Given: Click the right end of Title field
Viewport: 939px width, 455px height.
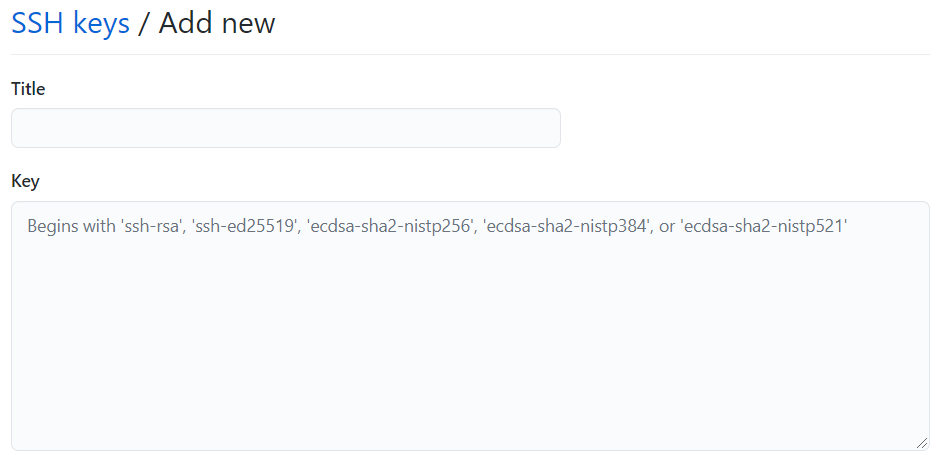Looking at the screenshot, I should 548,128.
